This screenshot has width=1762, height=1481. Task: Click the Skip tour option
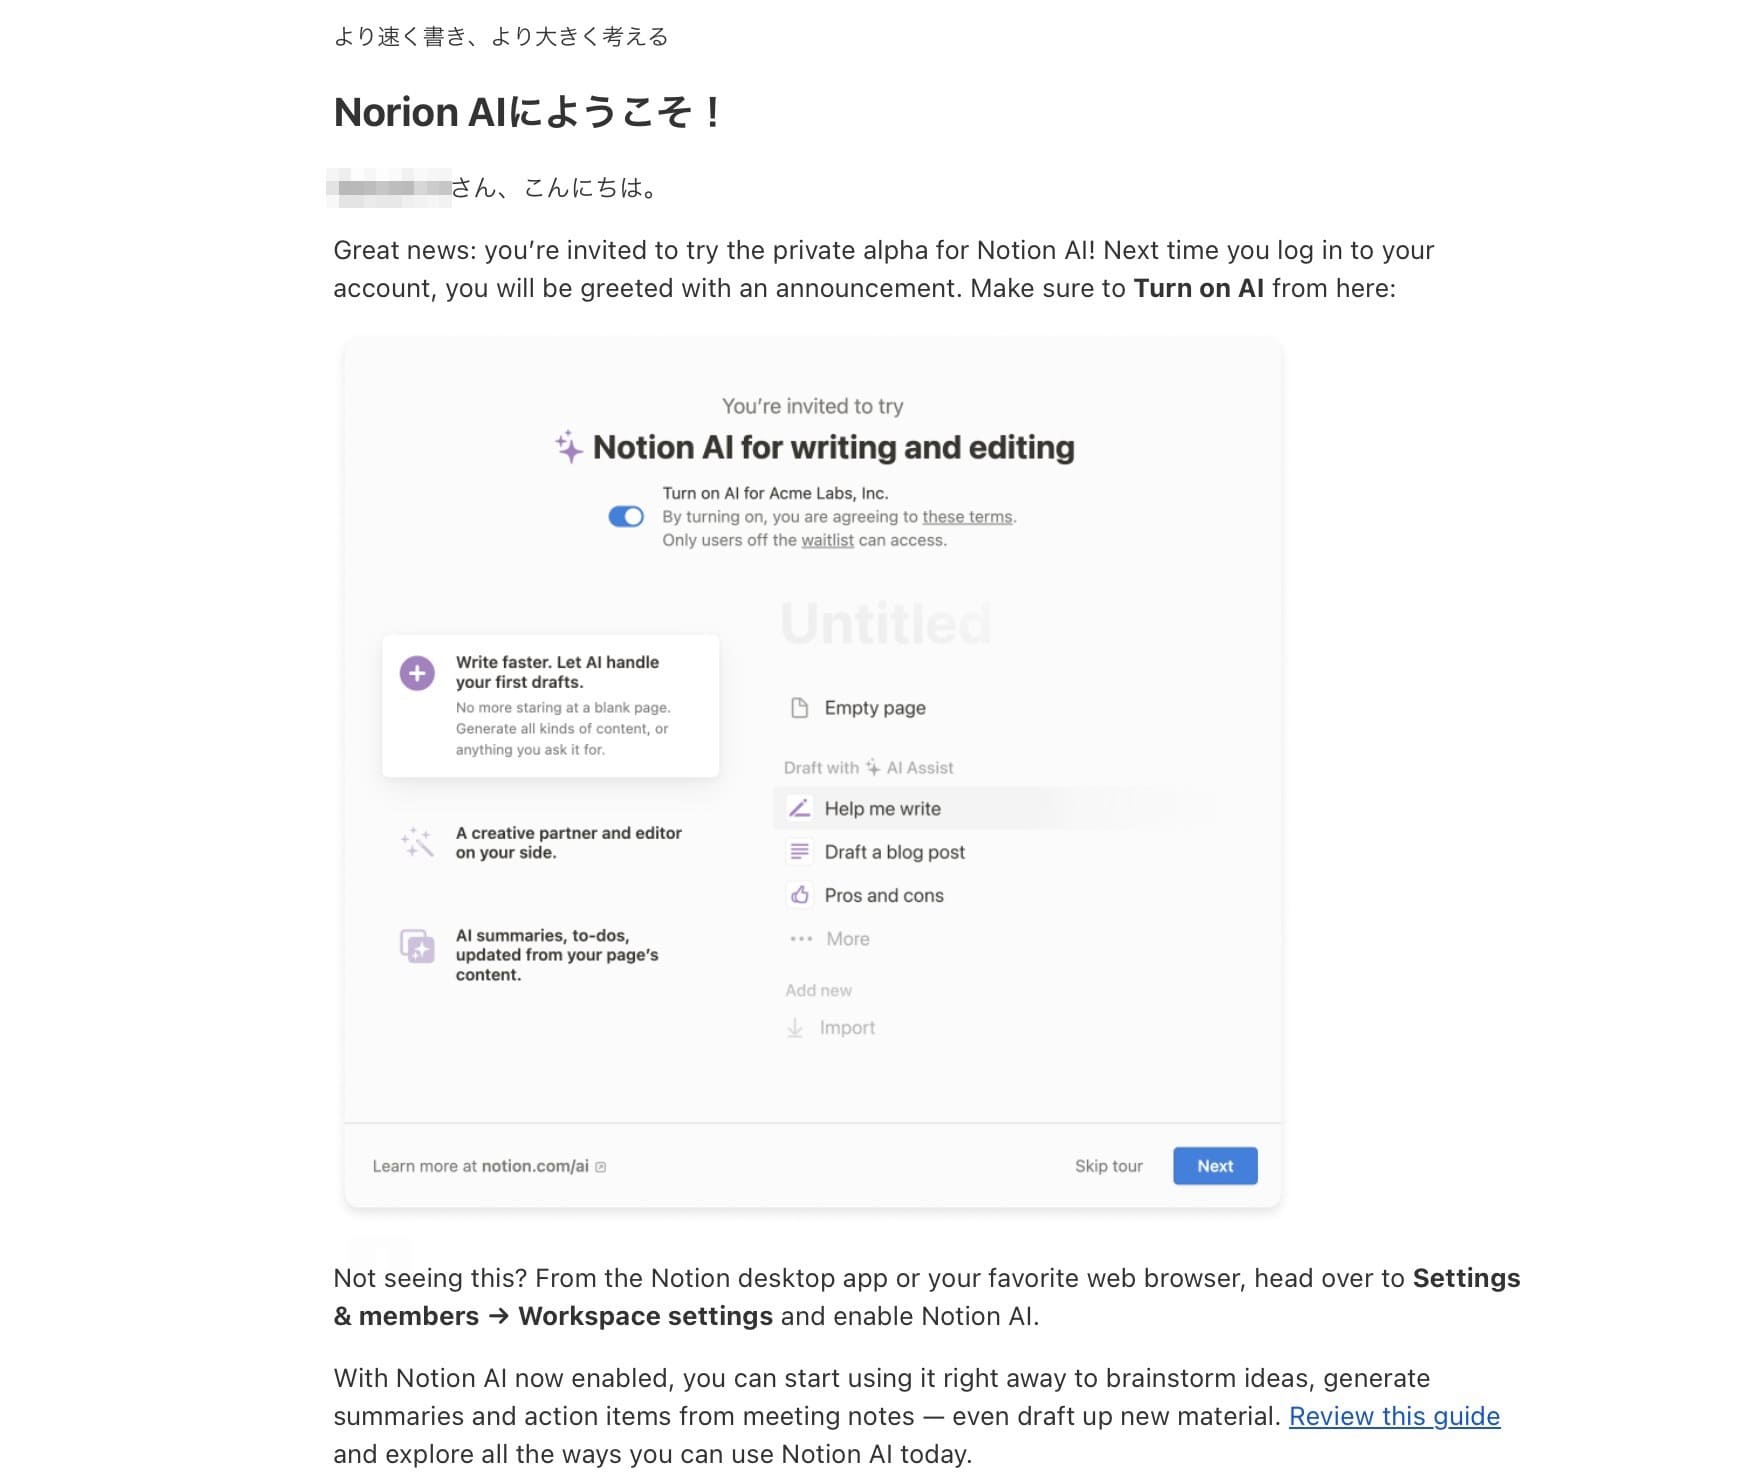point(1108,1165)
